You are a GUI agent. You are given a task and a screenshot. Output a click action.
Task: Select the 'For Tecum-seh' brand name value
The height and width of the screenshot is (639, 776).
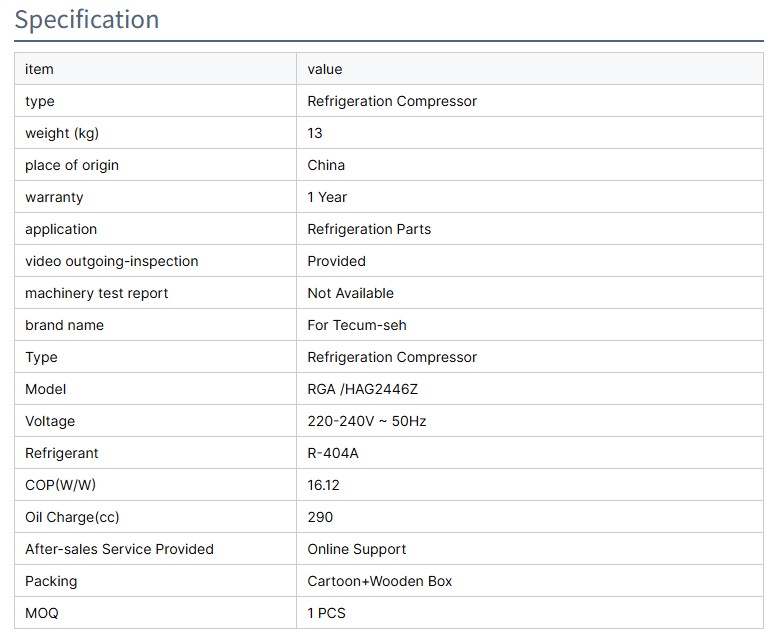pos(357,325)
